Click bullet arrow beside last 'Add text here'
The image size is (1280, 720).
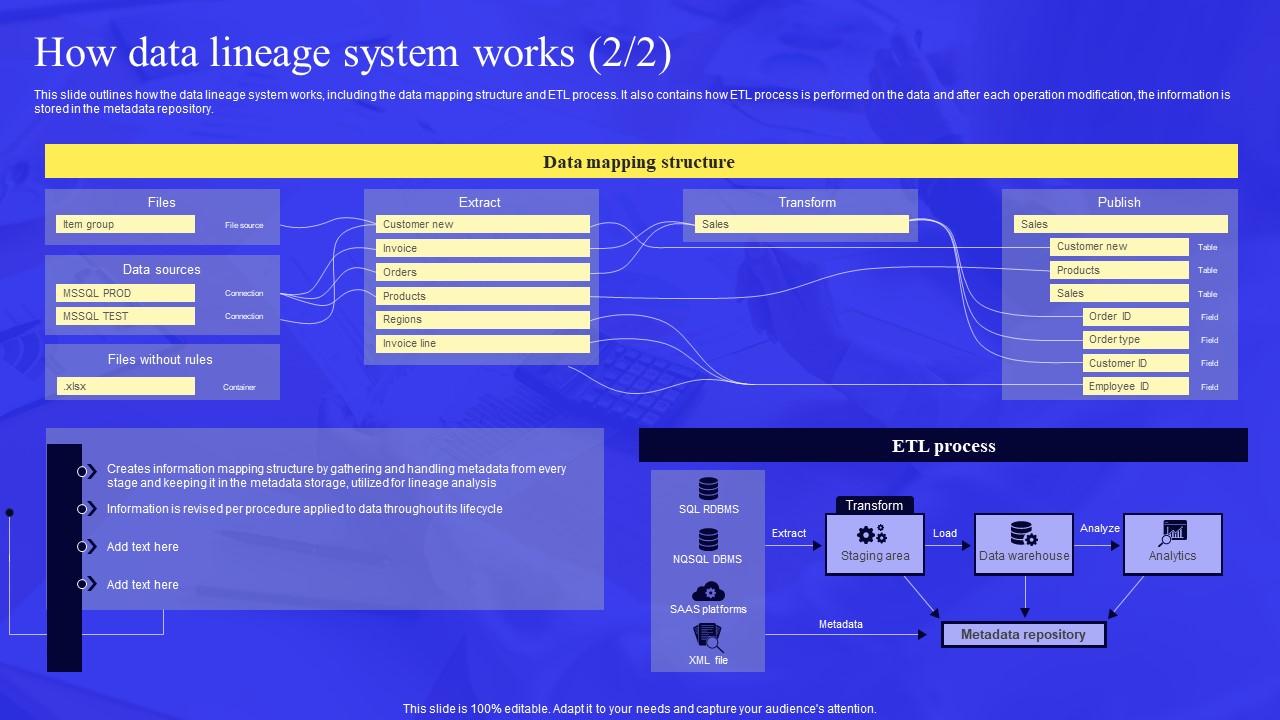[x=88, y=584]
